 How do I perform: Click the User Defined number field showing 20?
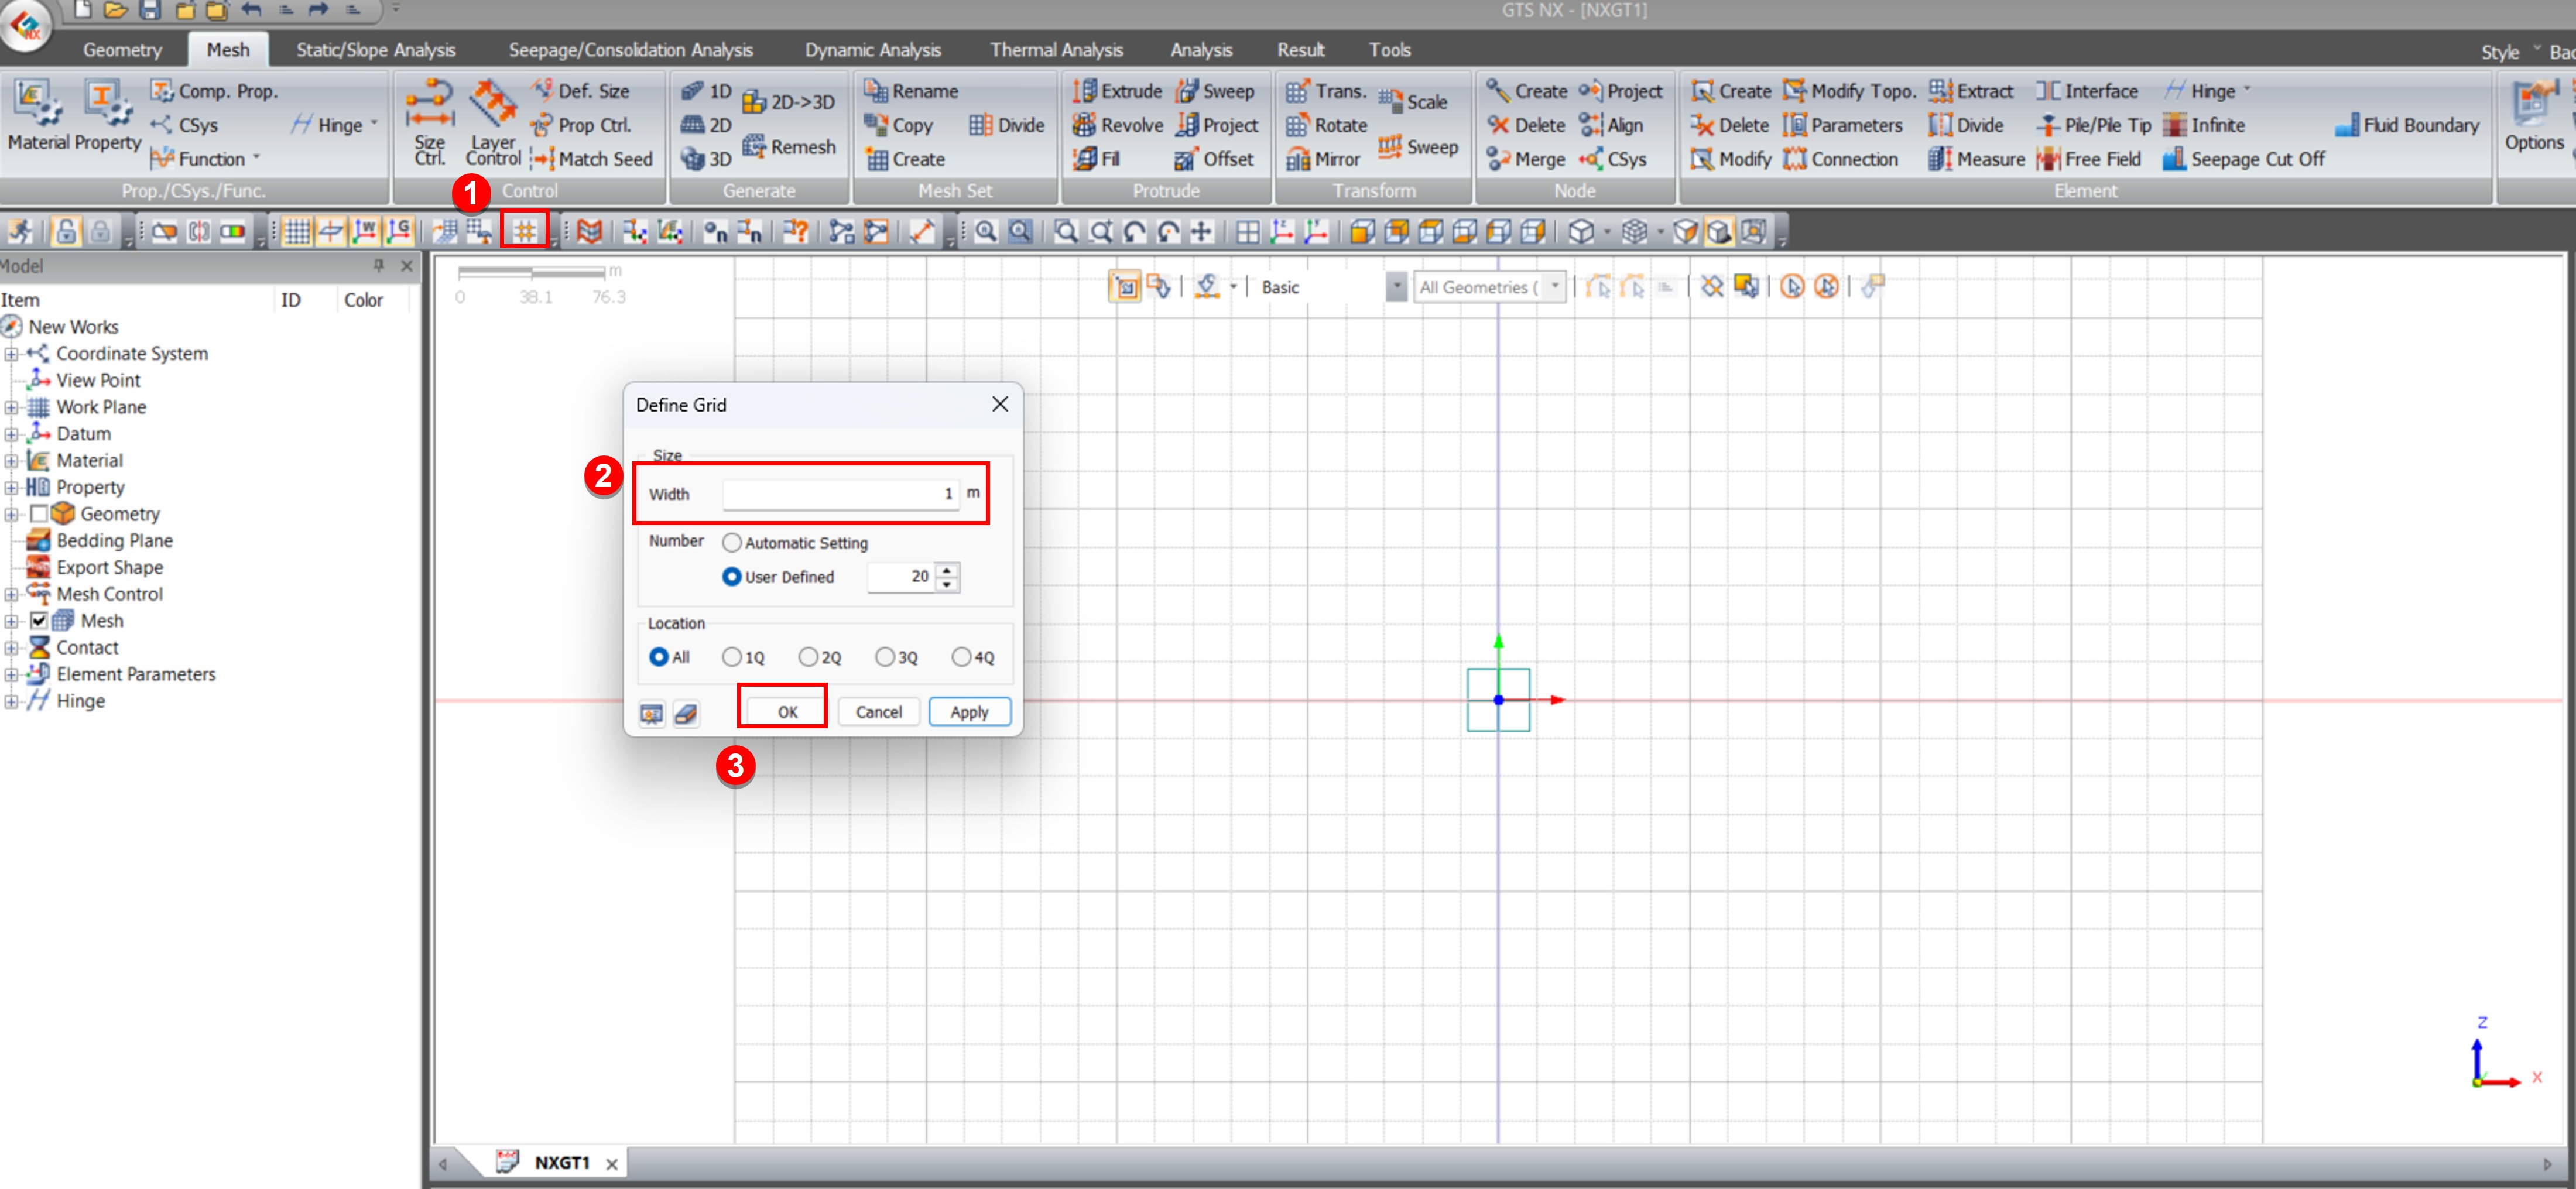[x=900, y=577]
